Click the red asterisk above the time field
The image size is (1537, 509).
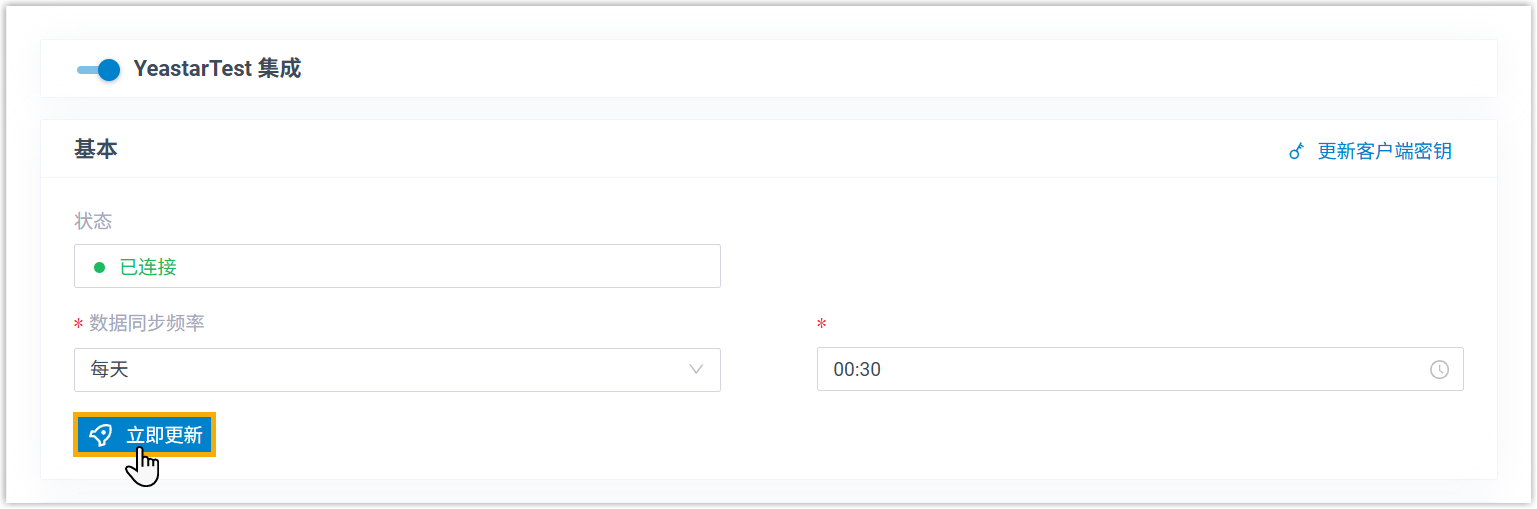(x=822, y=324)
